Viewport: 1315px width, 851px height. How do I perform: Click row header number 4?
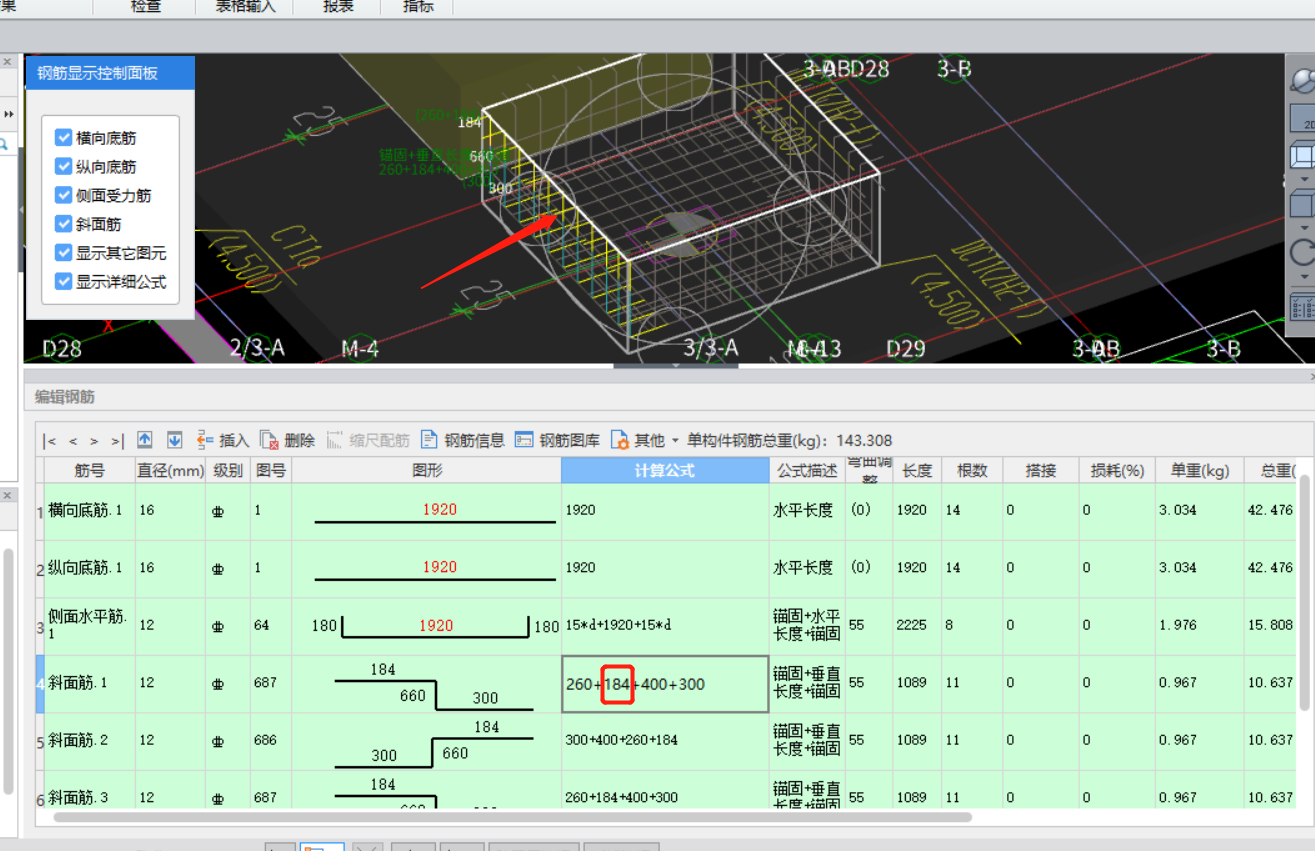40,684
